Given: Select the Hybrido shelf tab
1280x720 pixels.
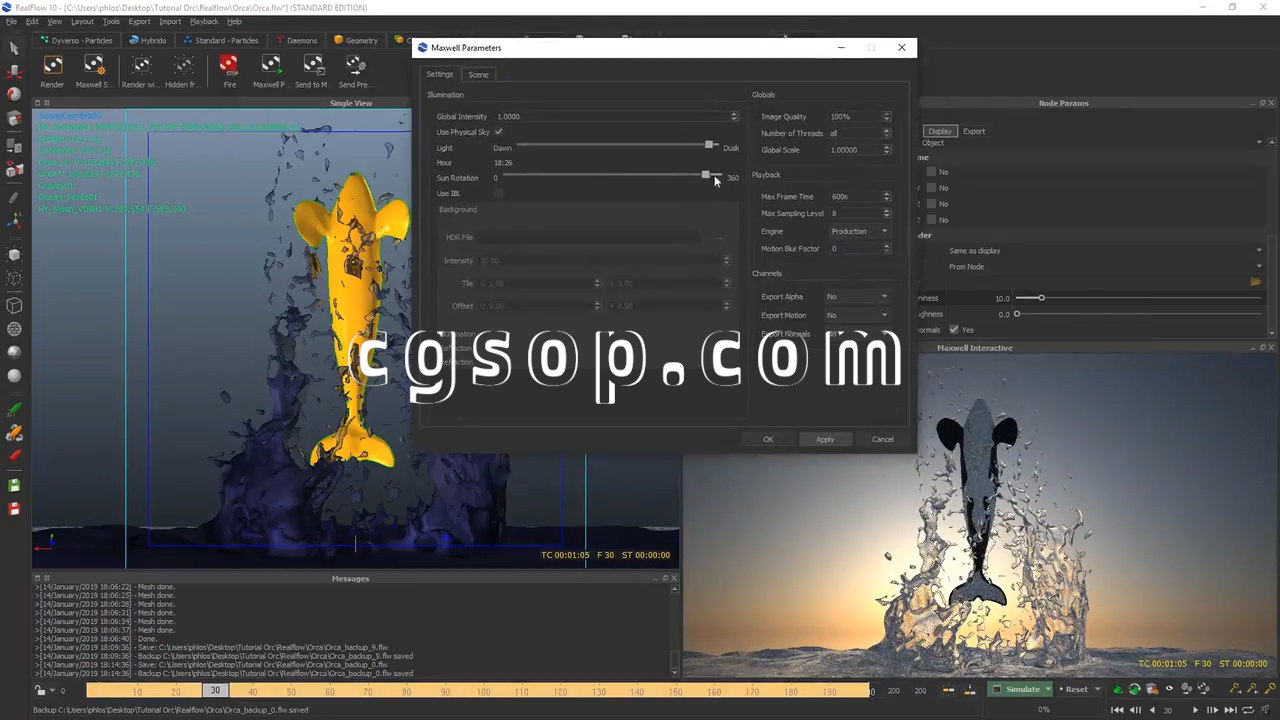Looking at the screenshot, I should (x=148, y=41).
